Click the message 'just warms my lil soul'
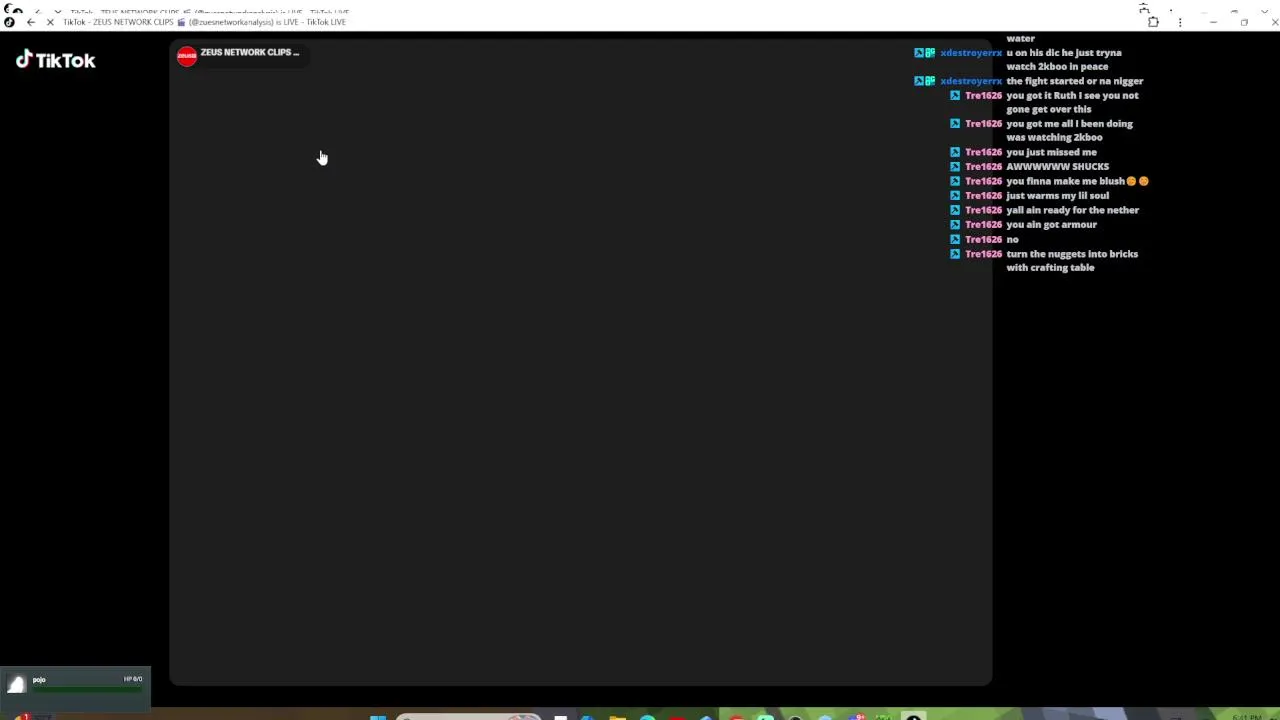 (1057, 196)
